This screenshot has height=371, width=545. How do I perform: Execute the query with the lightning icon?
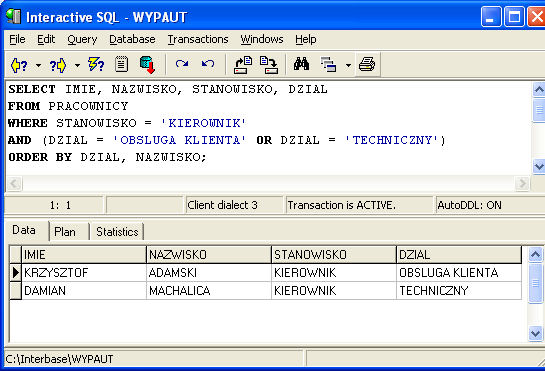[96, 65]
